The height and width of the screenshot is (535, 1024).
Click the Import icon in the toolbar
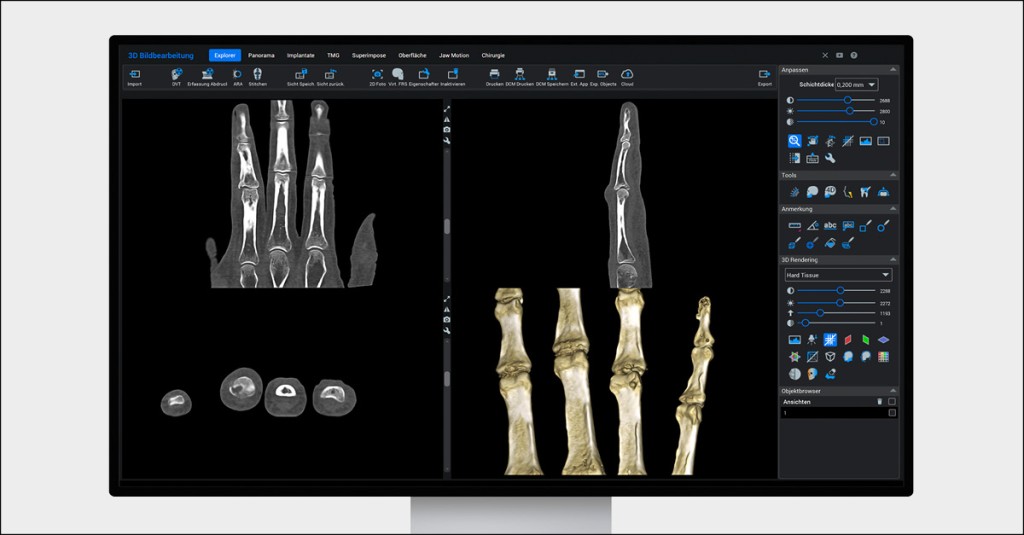134,75
